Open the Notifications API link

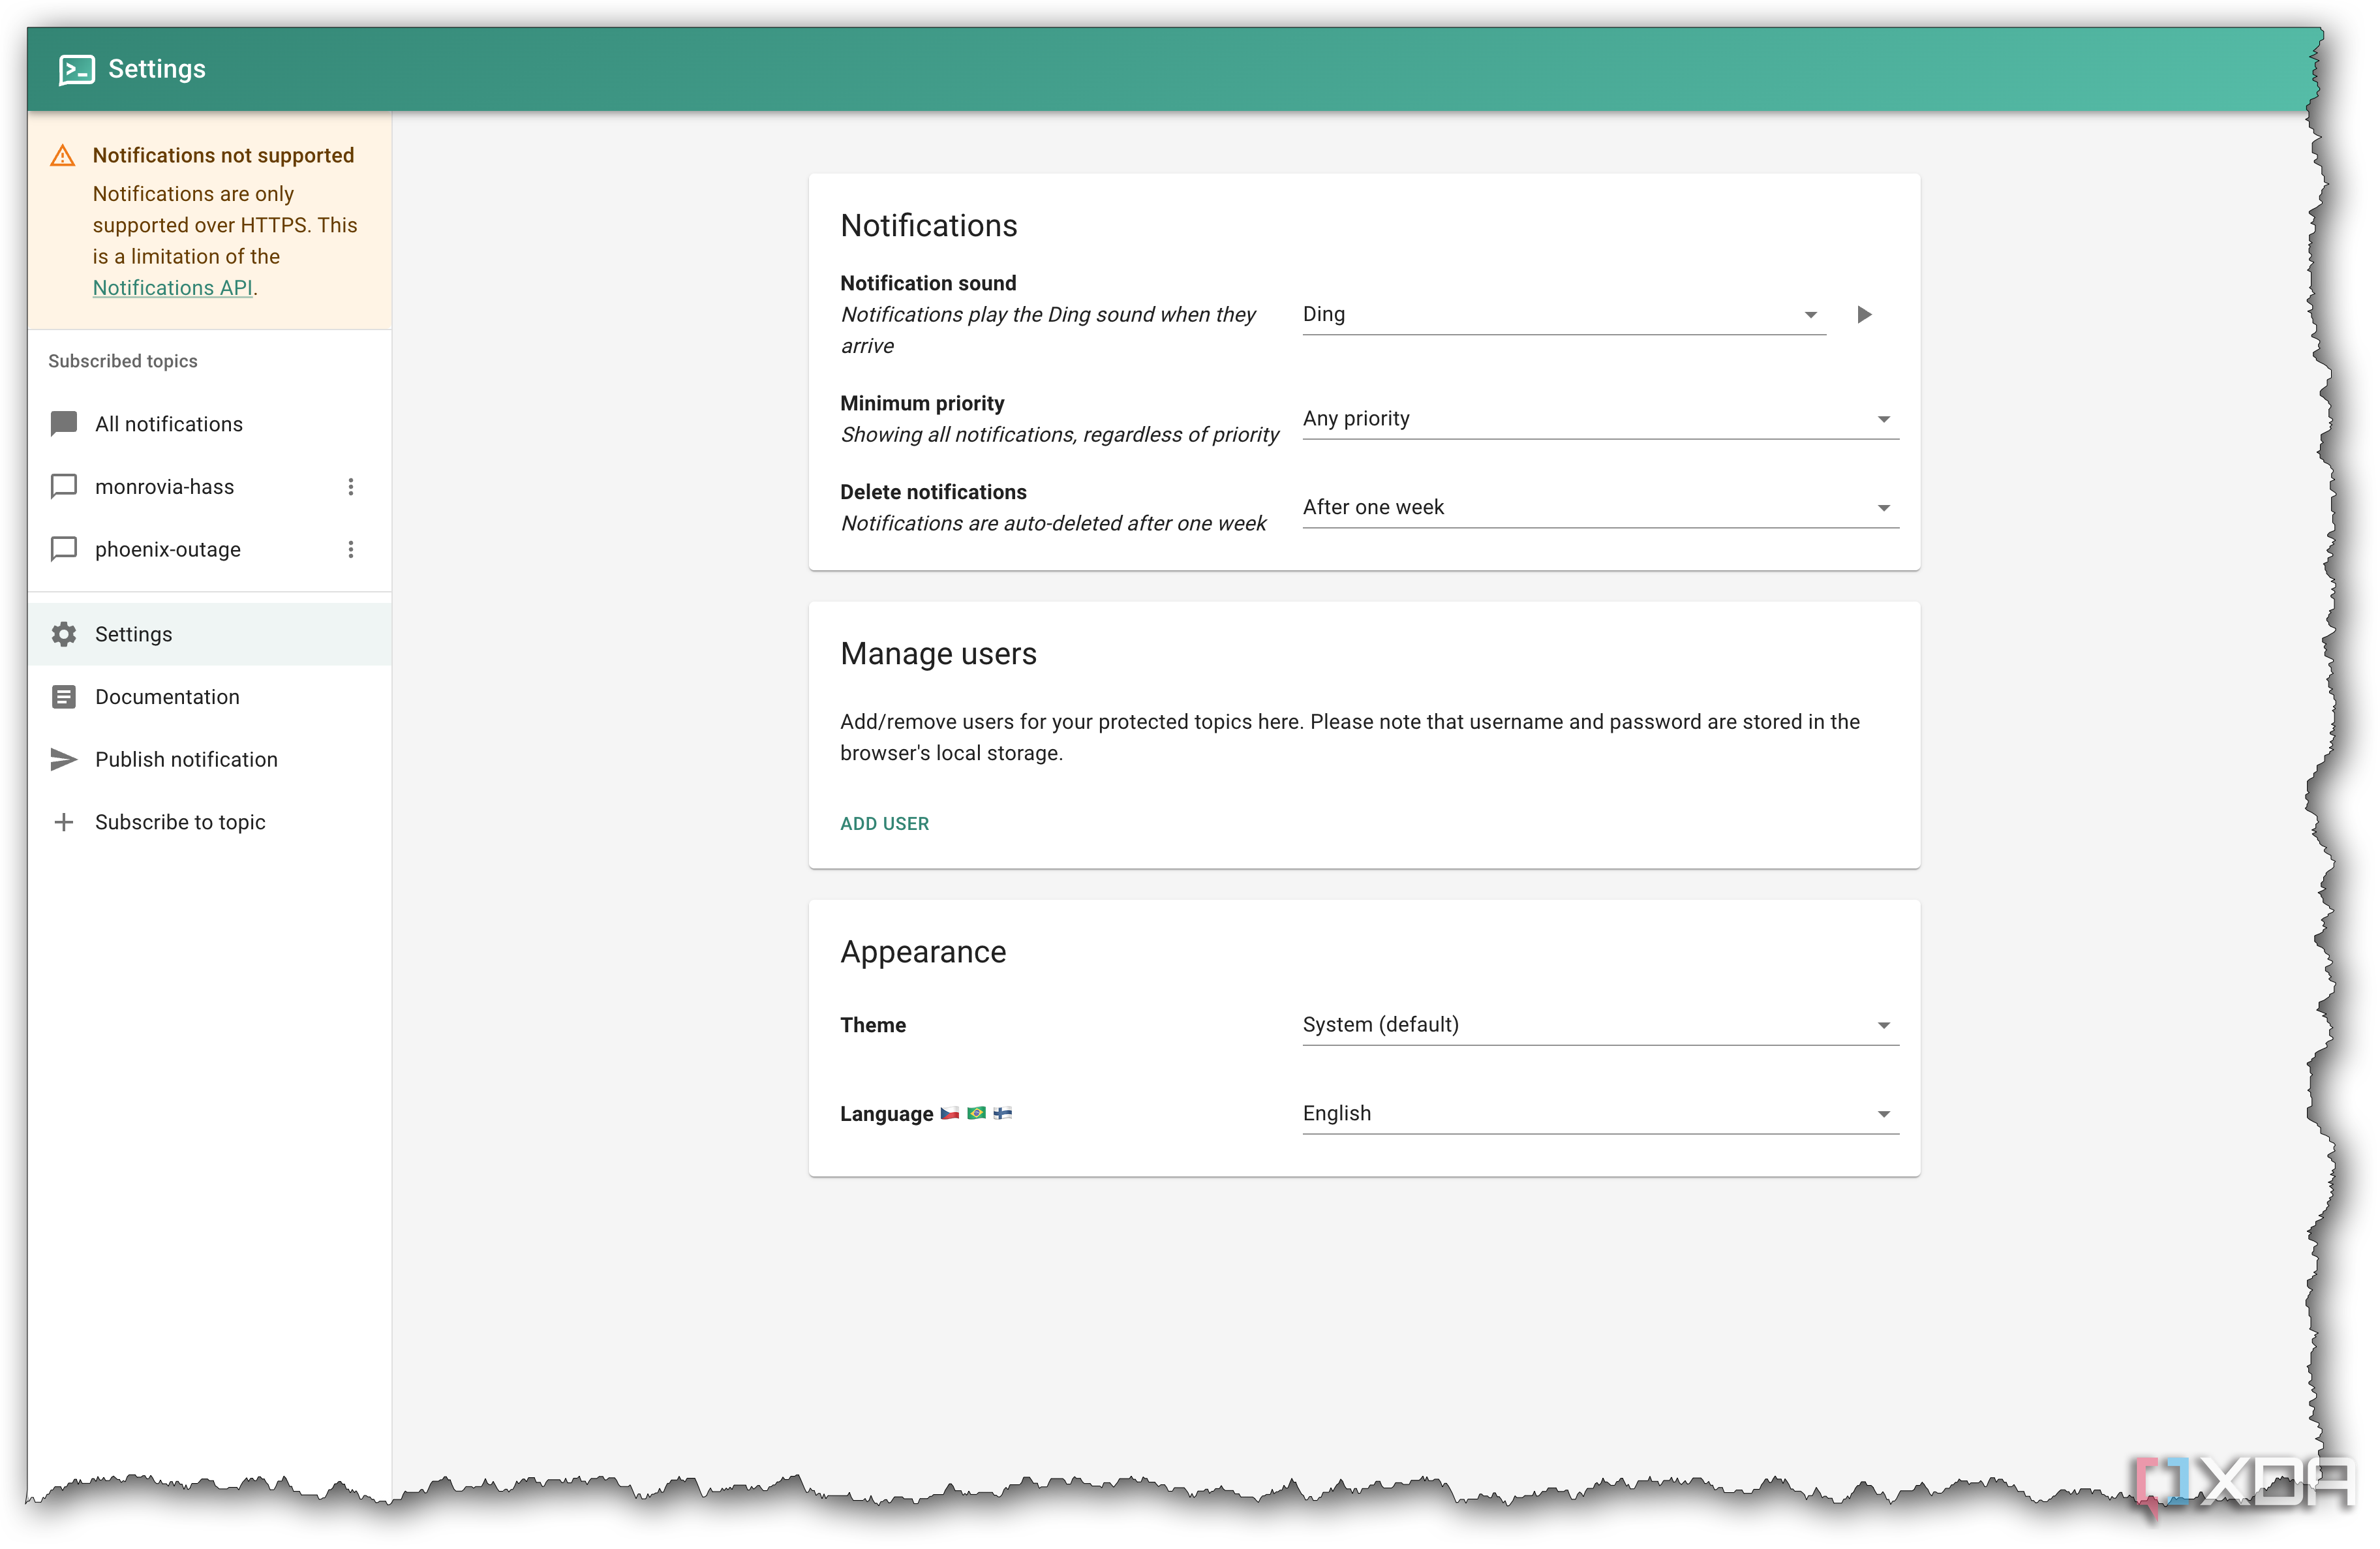point(172,288)
